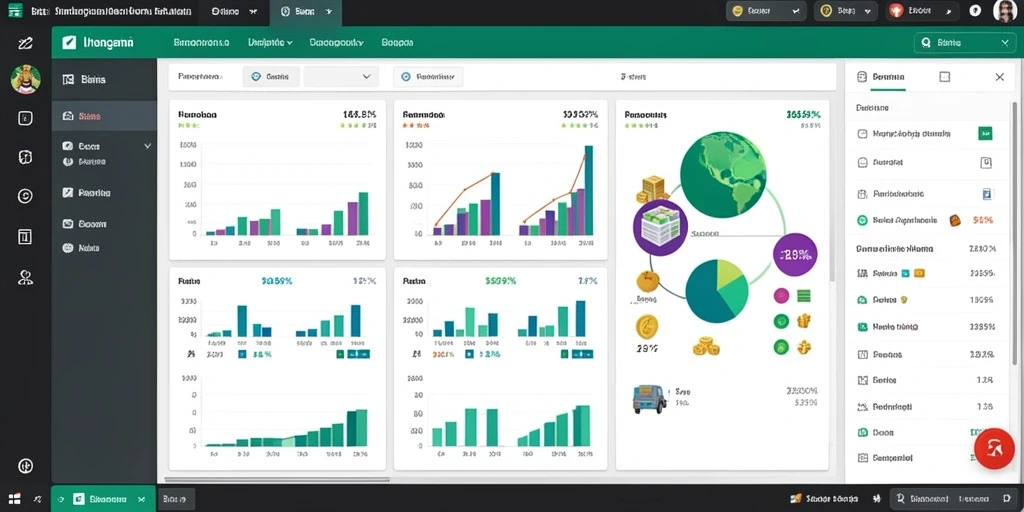The height and width of the screenshot is (512, 1024).
Task: Open the empty dropdown in the filter bar
Action: point(341,76)
